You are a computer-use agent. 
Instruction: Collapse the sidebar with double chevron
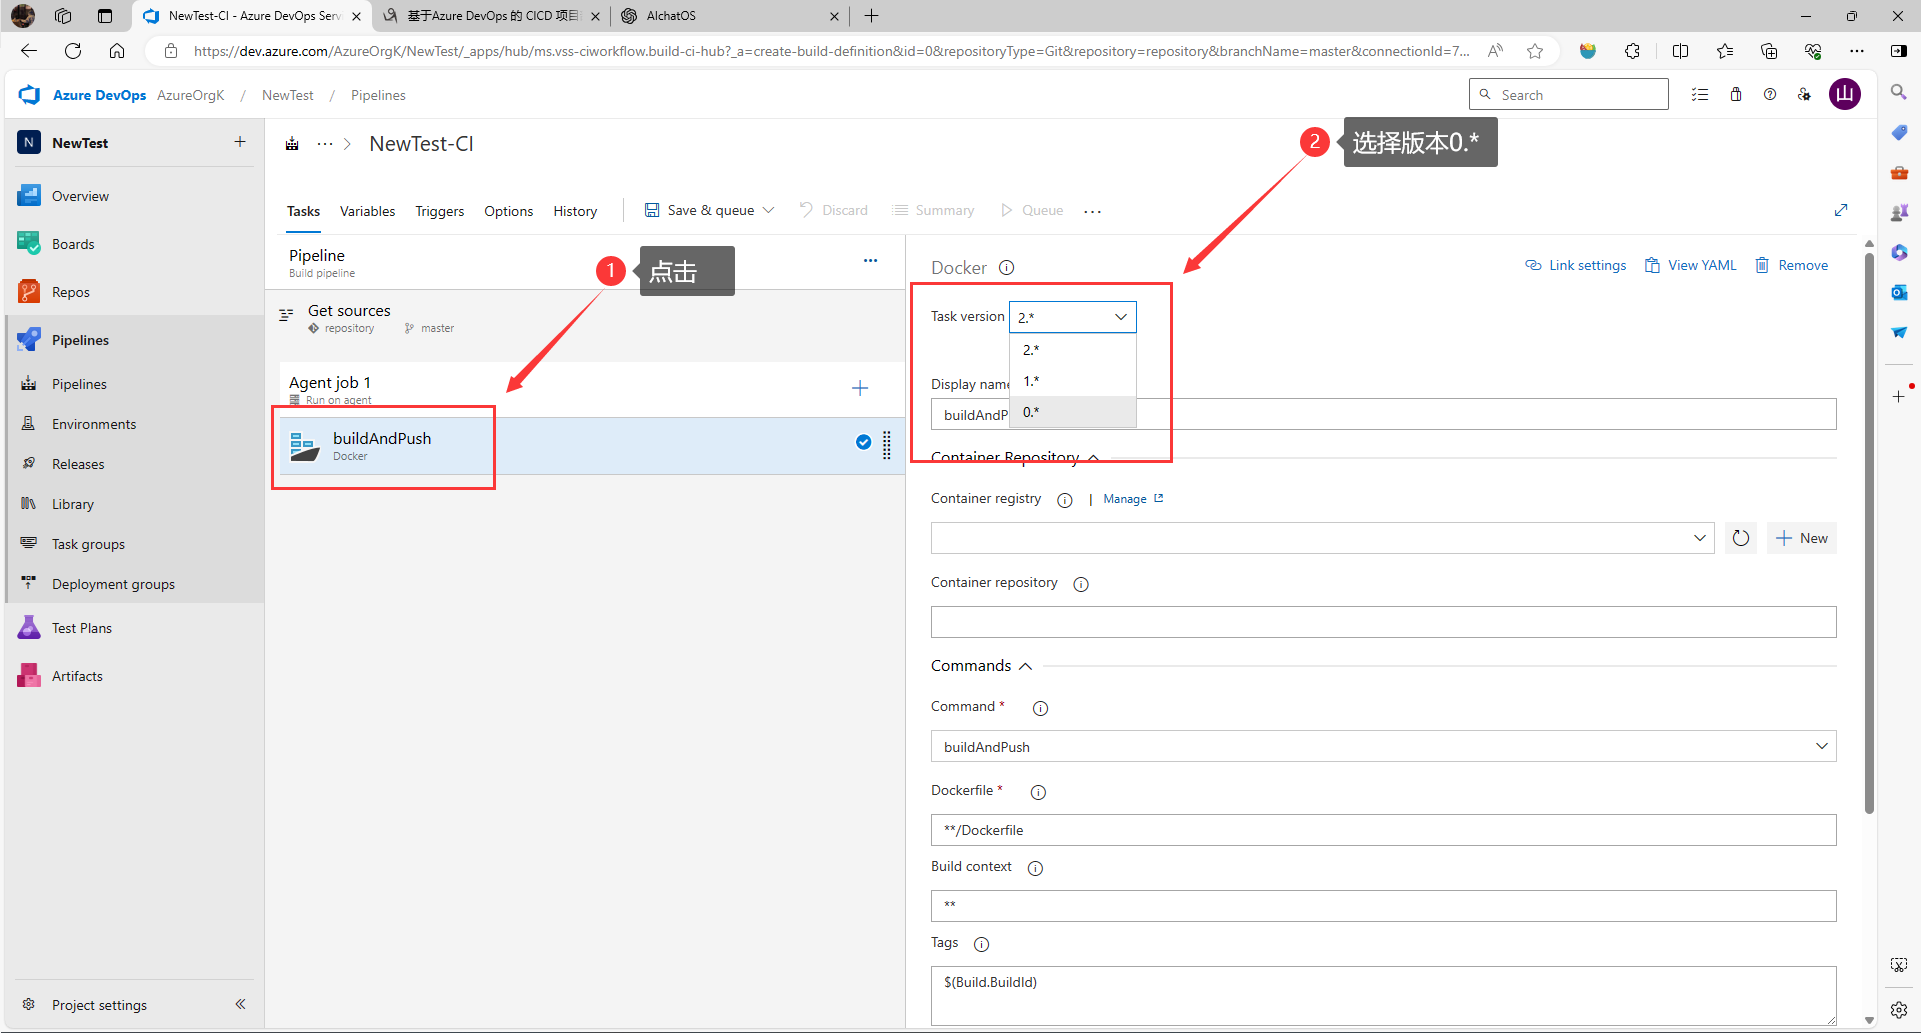240,1004
